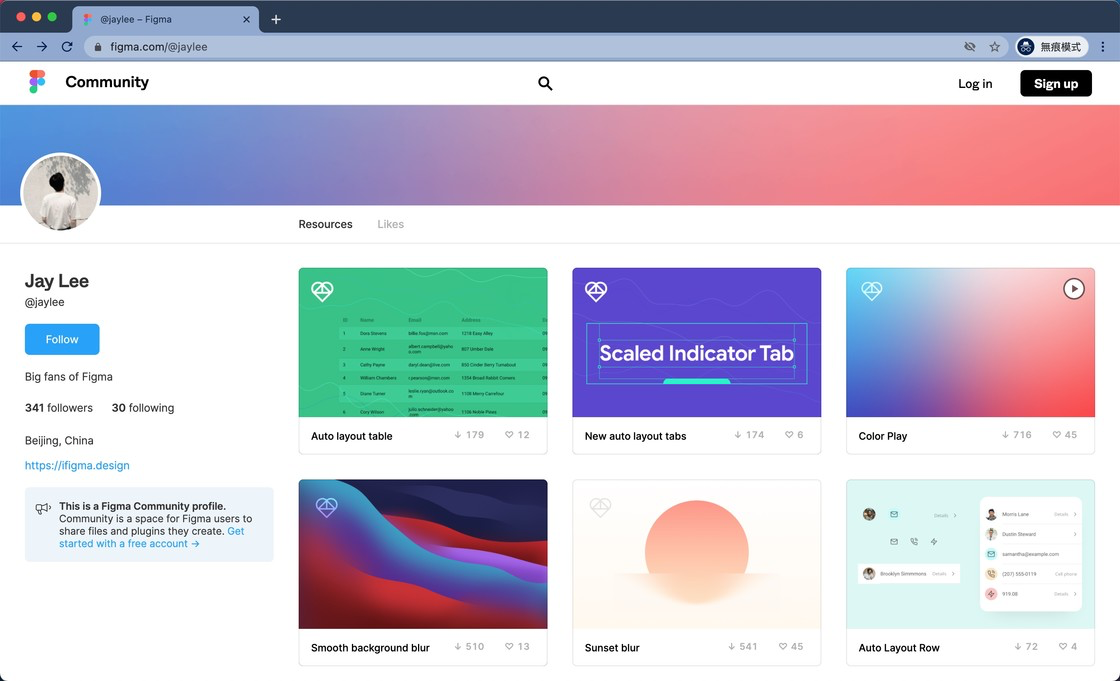Open the Community search icon
This screenshot has width=1120, height=681.
tap(545, 84)
